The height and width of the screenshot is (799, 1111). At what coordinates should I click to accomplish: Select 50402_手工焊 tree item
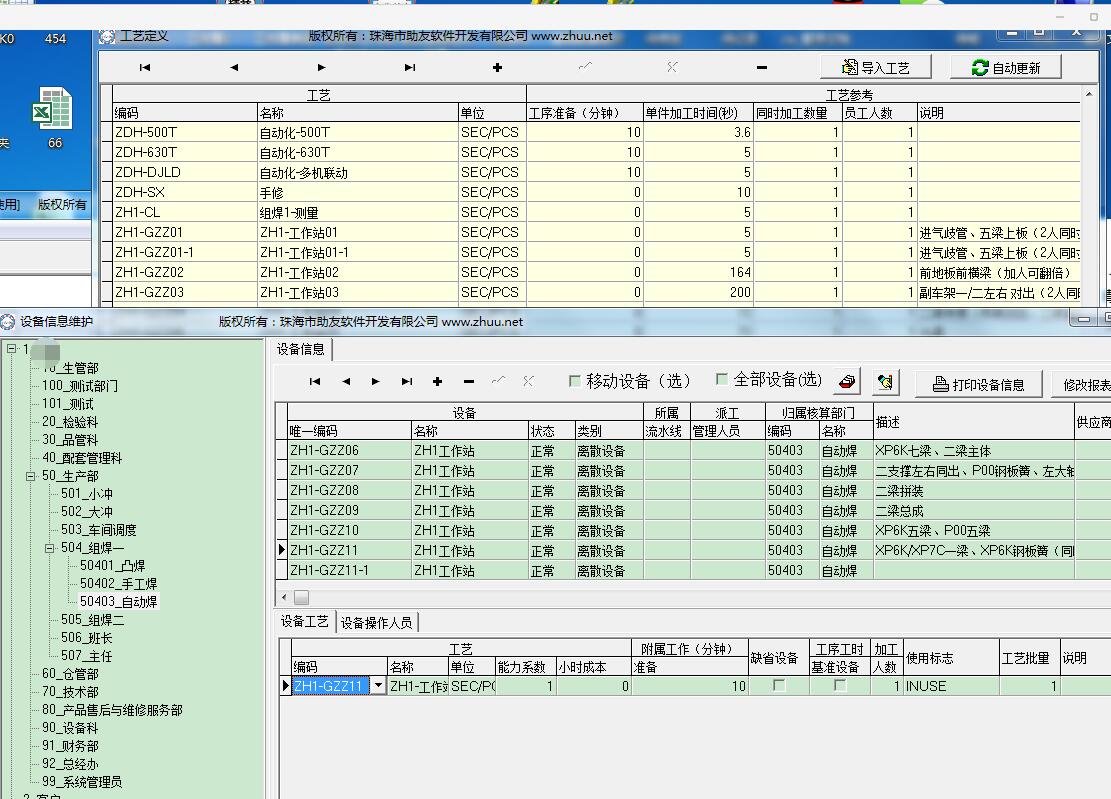(x=118, y=584)
